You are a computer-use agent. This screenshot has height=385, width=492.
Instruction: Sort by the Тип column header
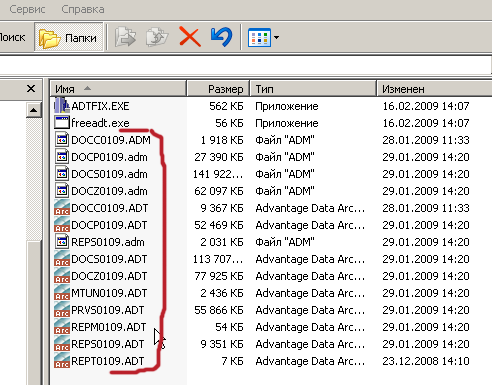pyautogui.click(x=313, y=89)
